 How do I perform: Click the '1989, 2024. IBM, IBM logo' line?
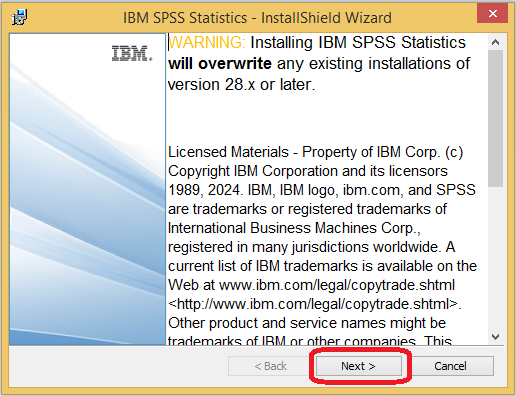[322, 190]
